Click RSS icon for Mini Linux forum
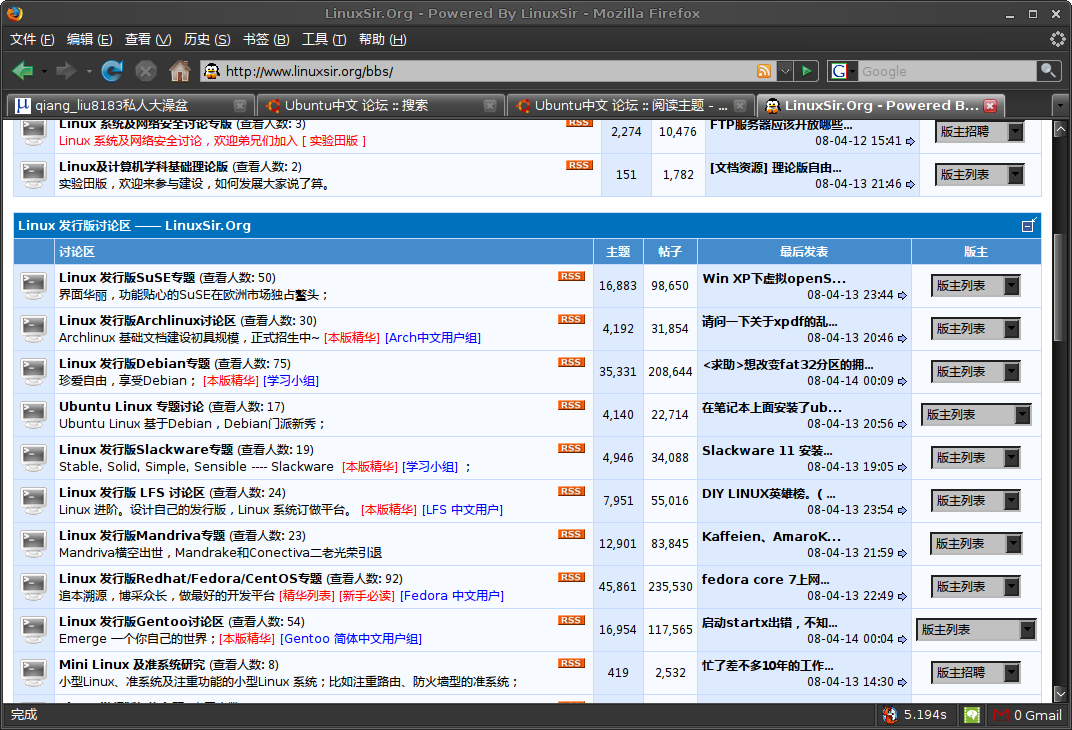Screen dimensions: 1072x730 (x=571, y=664)
